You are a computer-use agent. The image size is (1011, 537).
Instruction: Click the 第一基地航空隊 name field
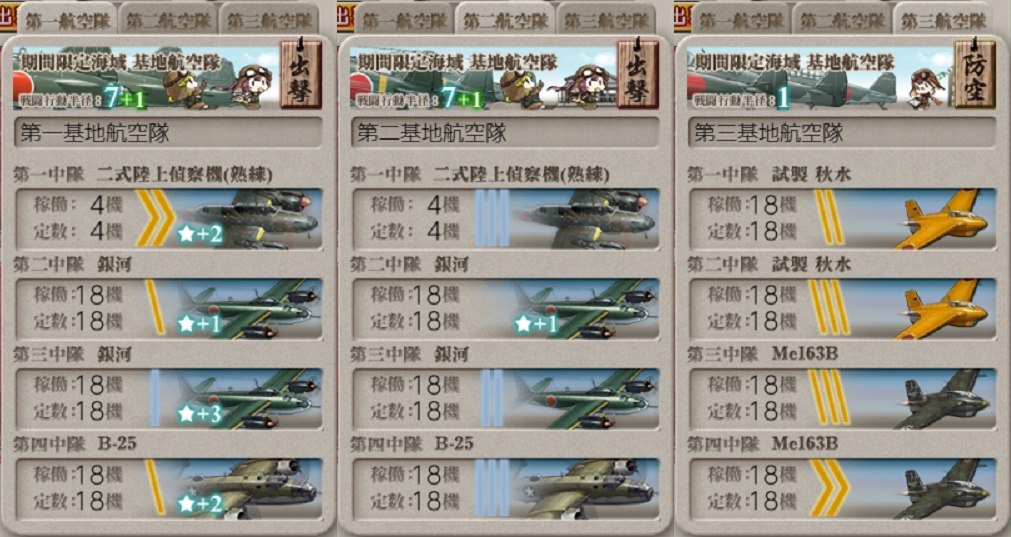click(x=168, y=133)
